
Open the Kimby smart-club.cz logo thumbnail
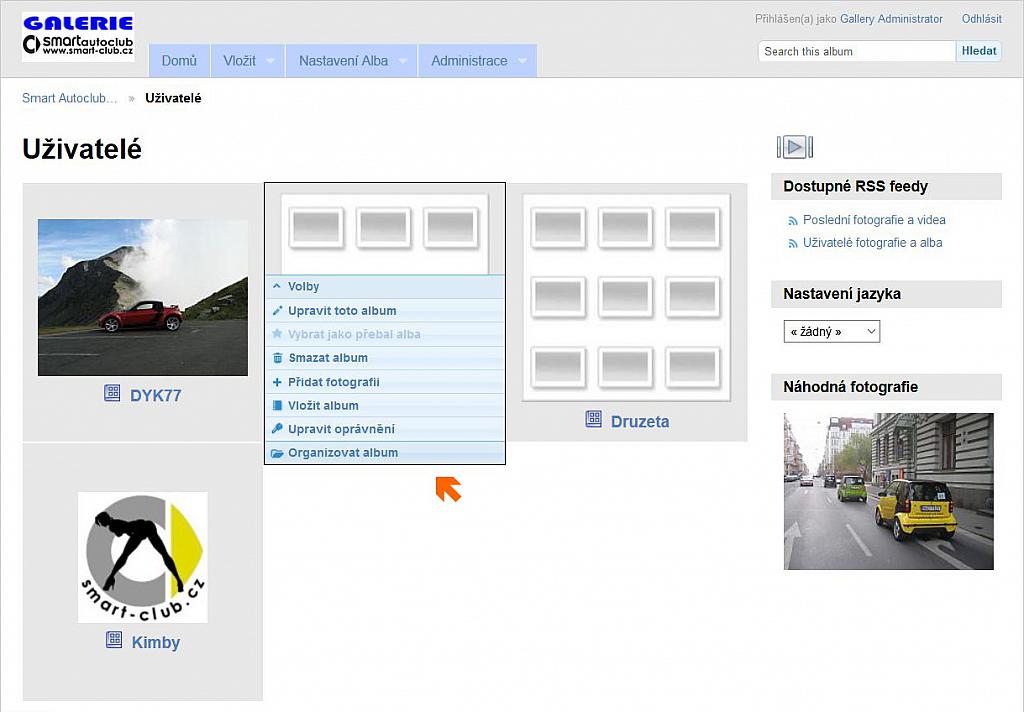point(142,557)
